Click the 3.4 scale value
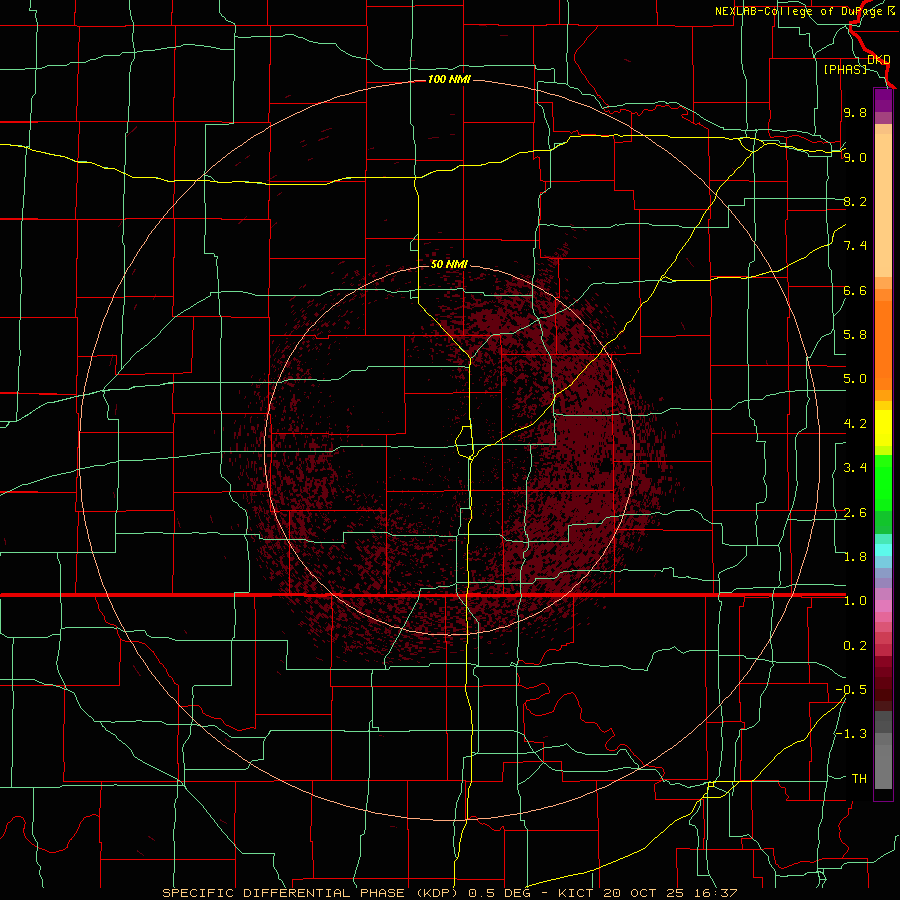The width and height of the screenshot is (900, 900). [x=855, y=468]
